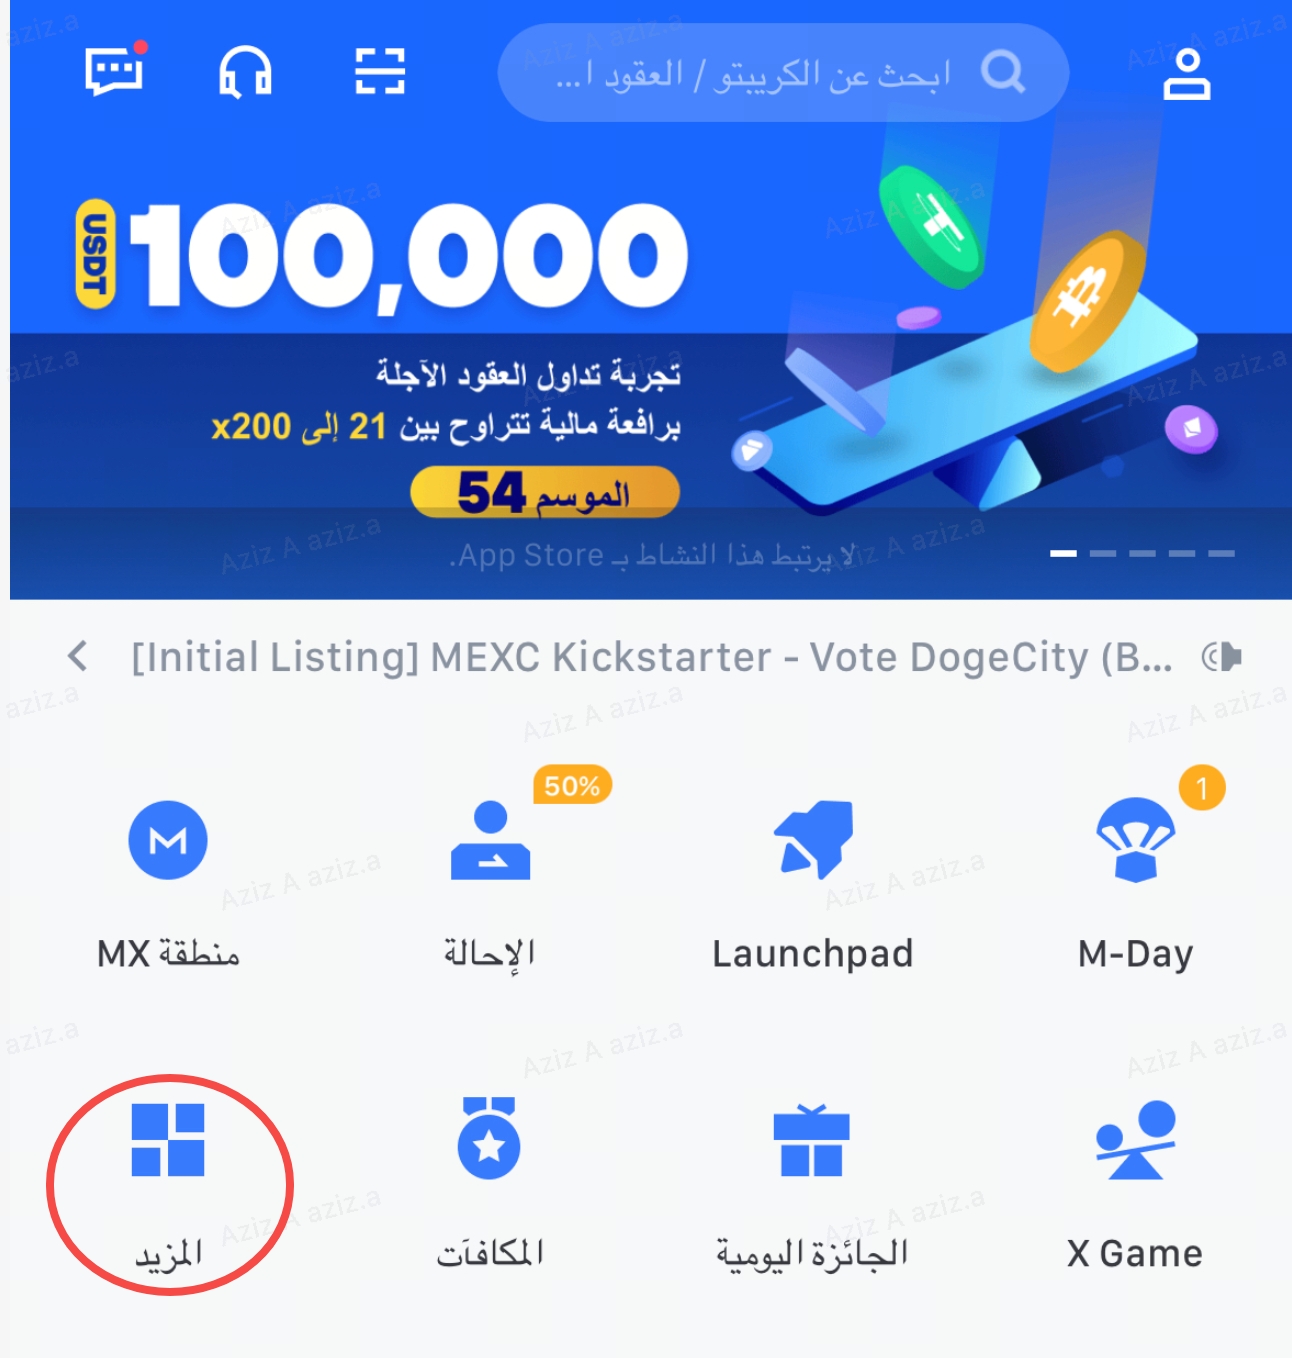This screenshot has width=1292, height=1358.
Task: Tap the search magnifier icon
Action: pyautogui.click(x=1003, y=72)
